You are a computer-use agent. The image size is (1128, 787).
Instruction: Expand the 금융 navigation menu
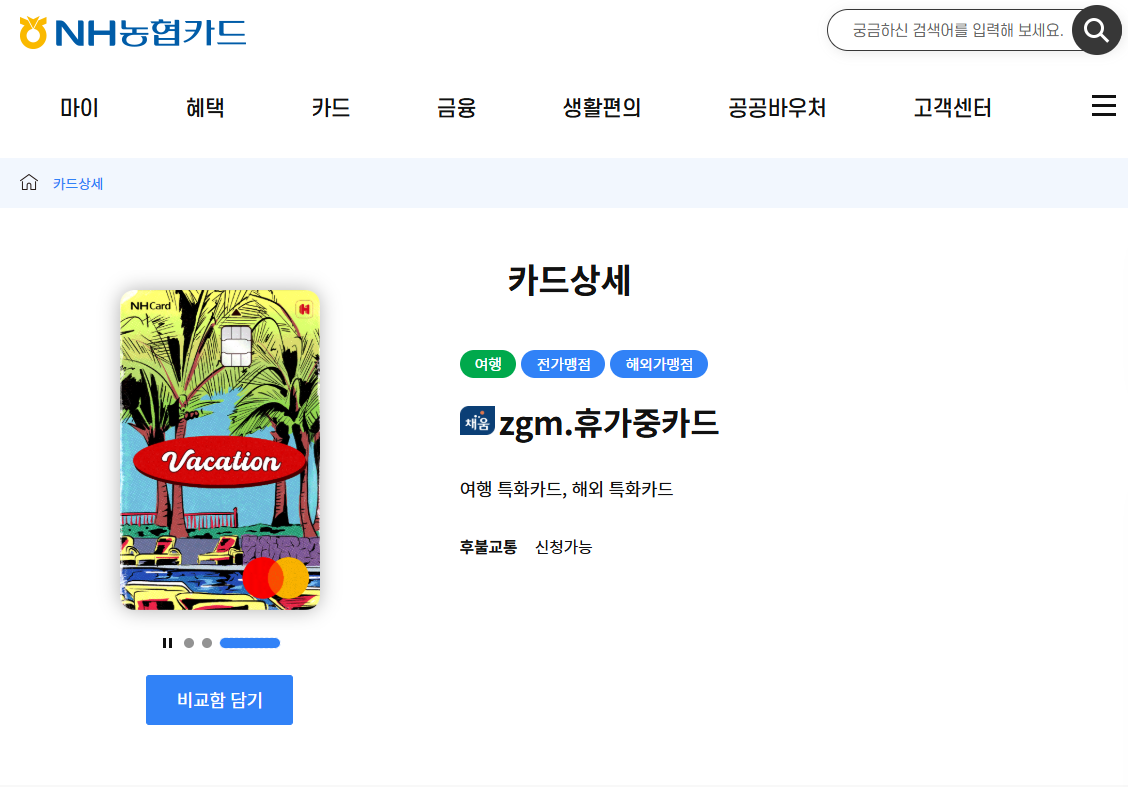pos(456,108)
